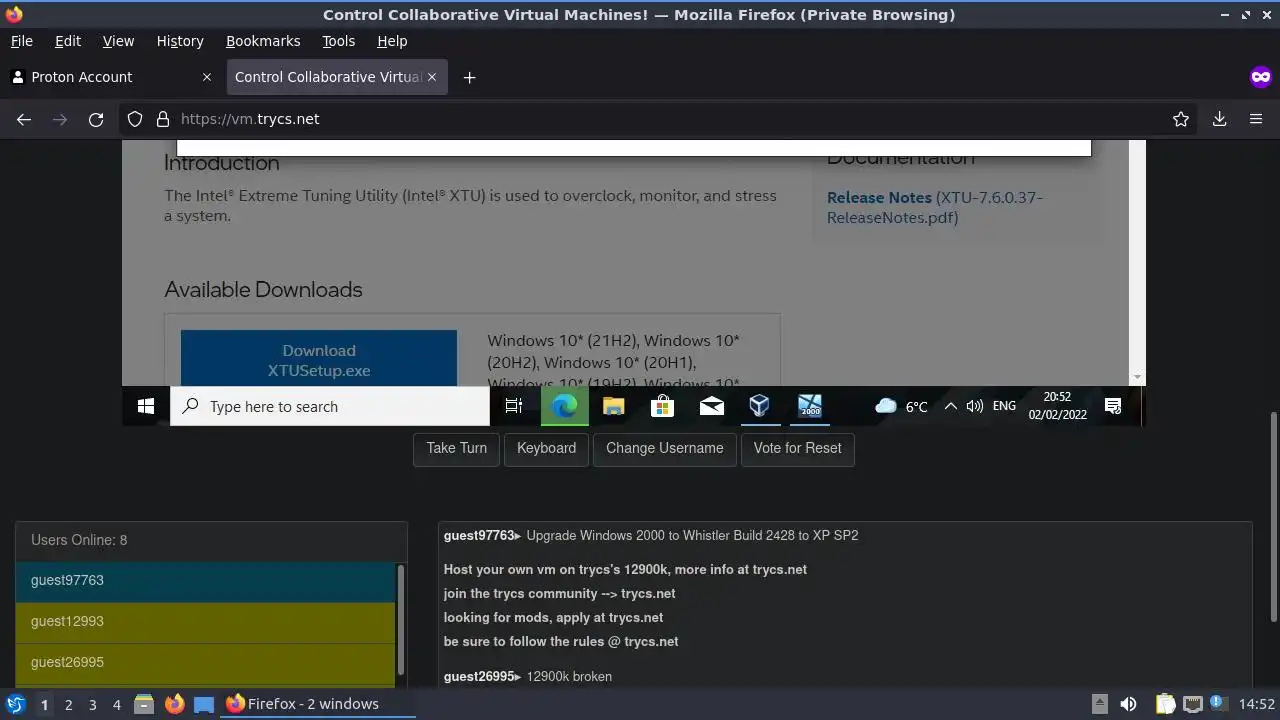Reload the current page

click(x=96, y=119)
